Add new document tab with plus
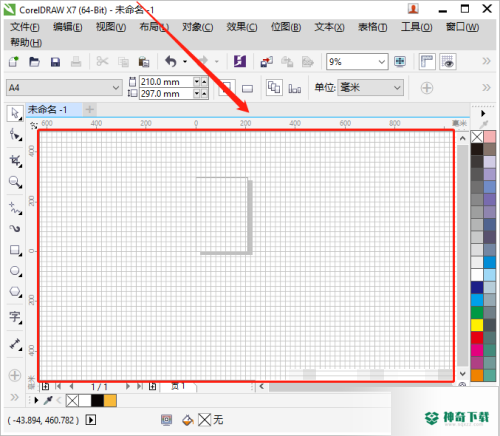Screen dimensions: 500x436 [x=89, y=109]
